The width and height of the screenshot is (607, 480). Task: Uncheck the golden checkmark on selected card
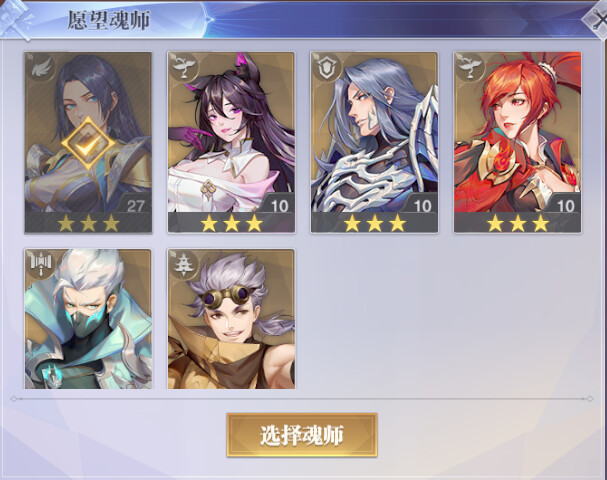(88, 143)
